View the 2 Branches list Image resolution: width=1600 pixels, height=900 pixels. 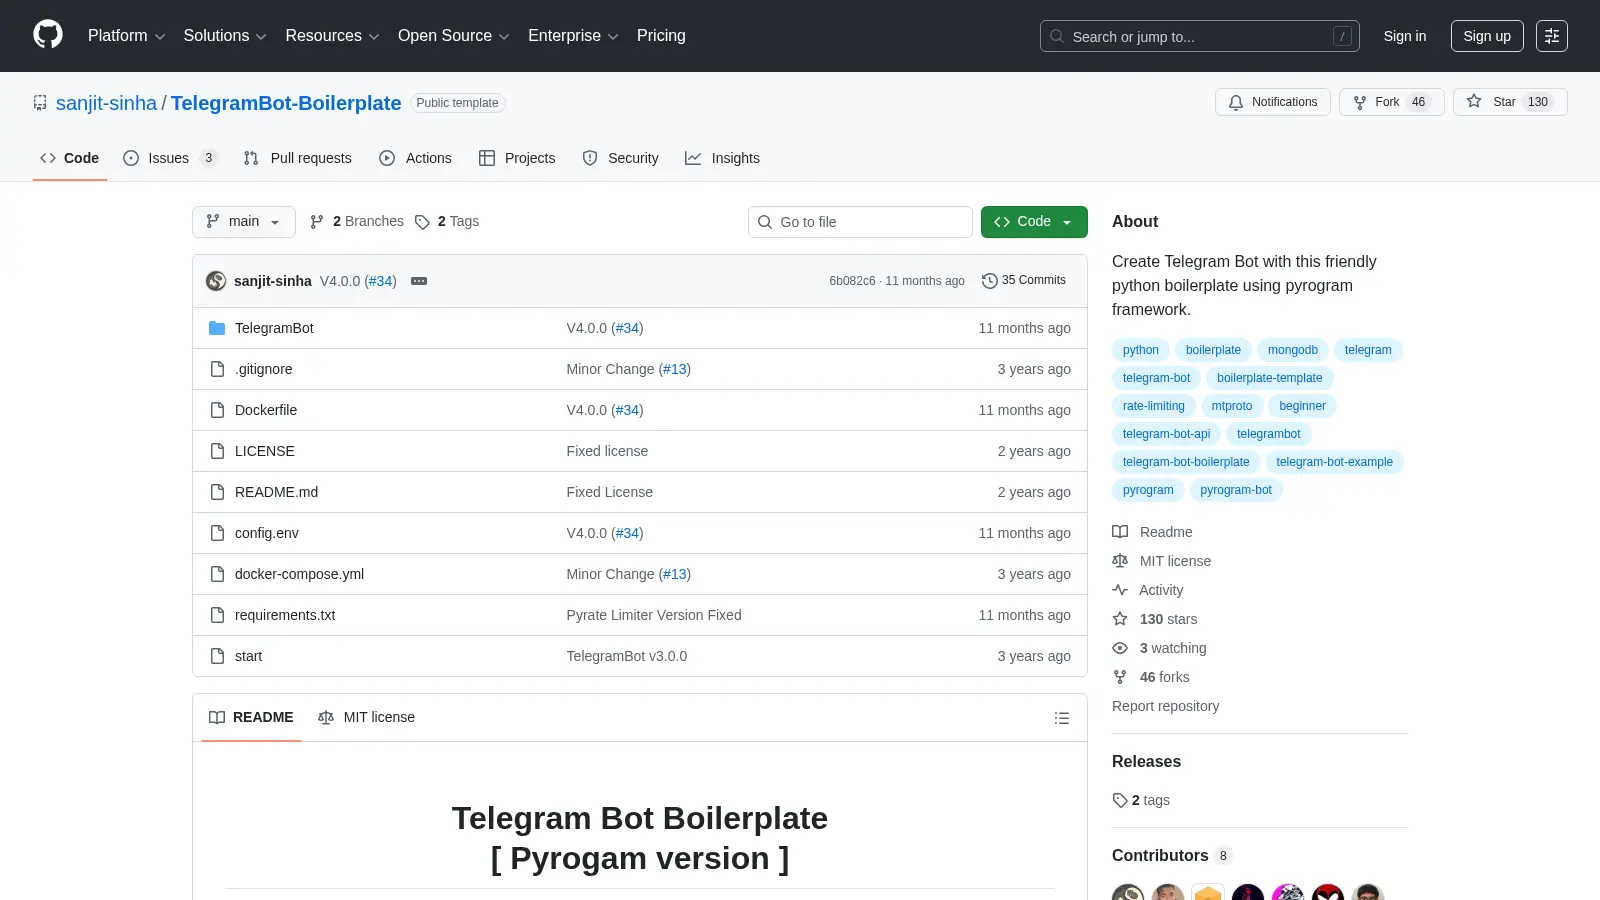pyautogui.click(x=357, y=222)
